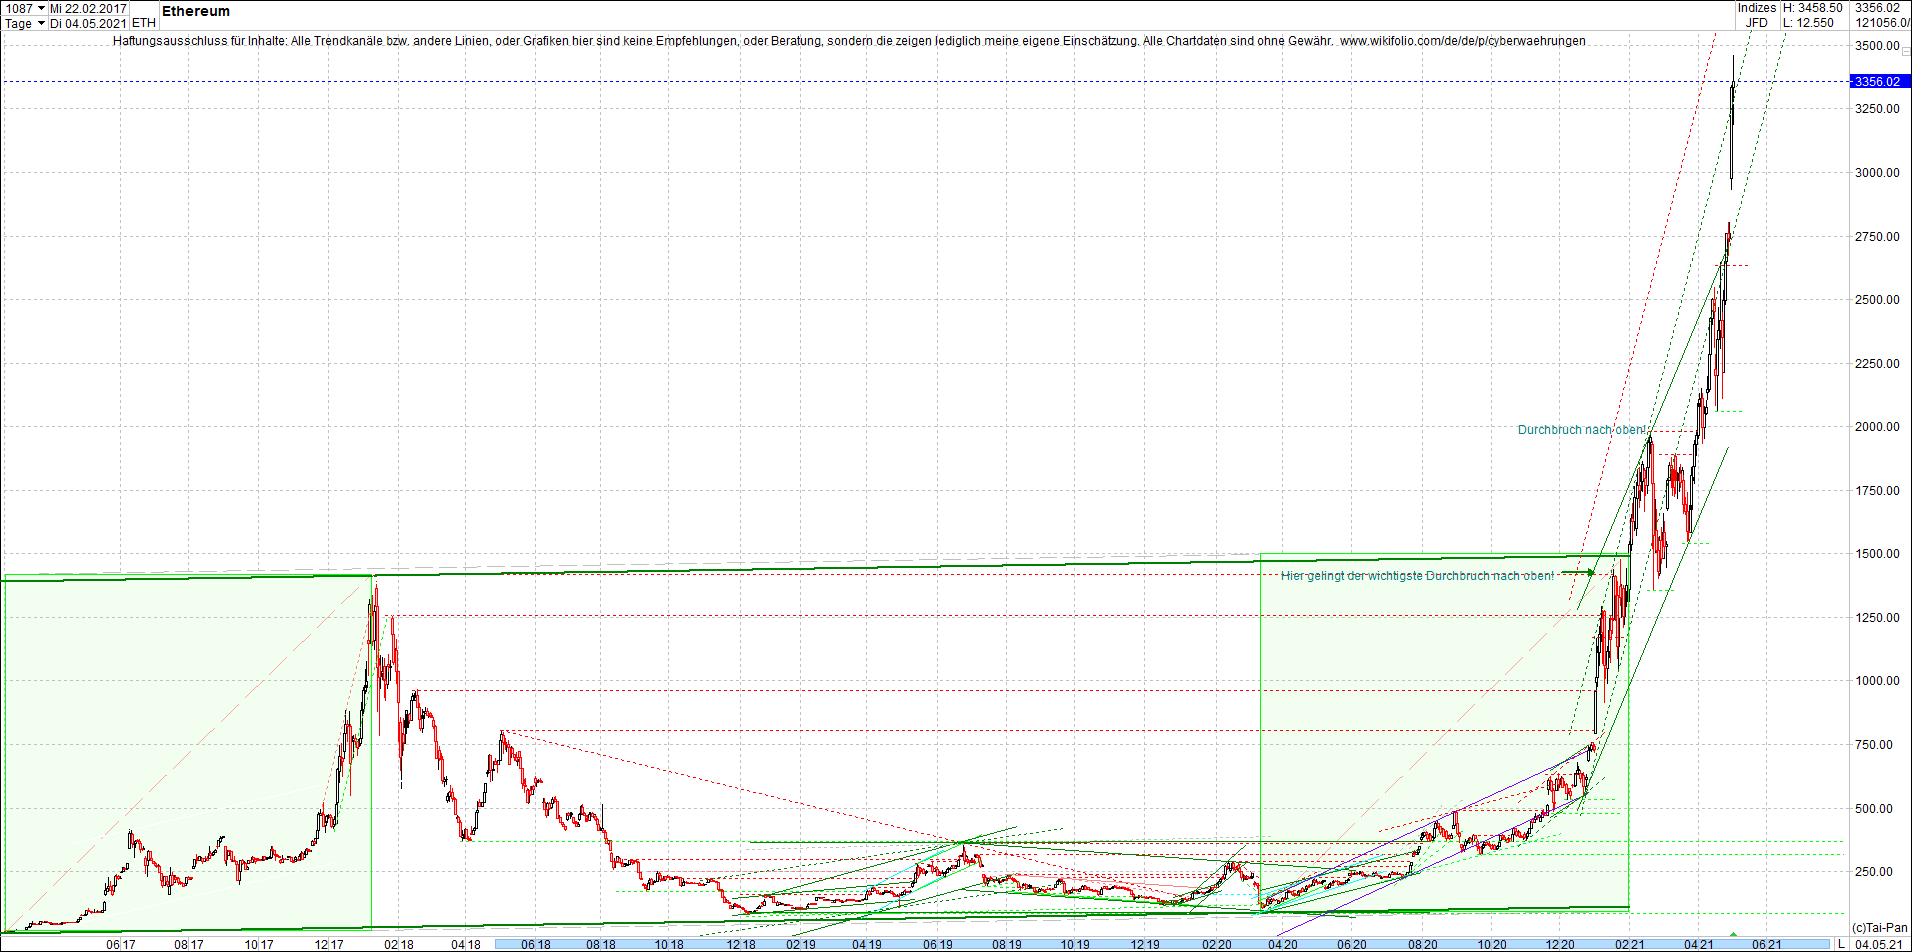Click the 1500.00 price axis label
Screen dimensions: 1912x952
(x=1877, y=554)
